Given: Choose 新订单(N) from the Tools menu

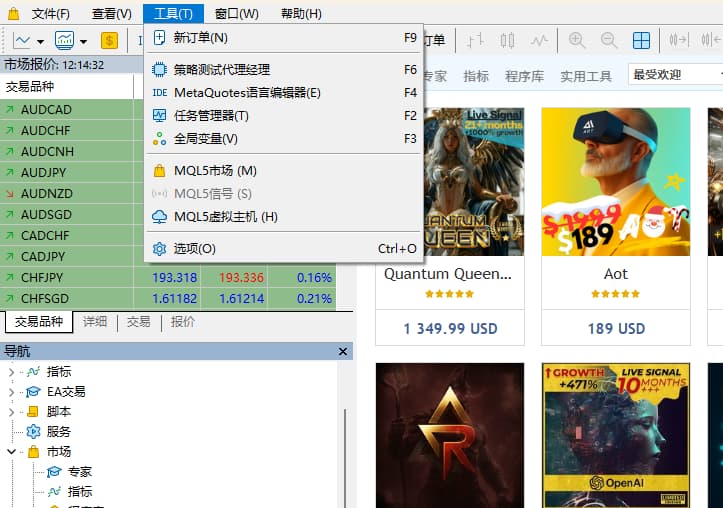Looking at the screenshot, I should (x=201, y=38).
